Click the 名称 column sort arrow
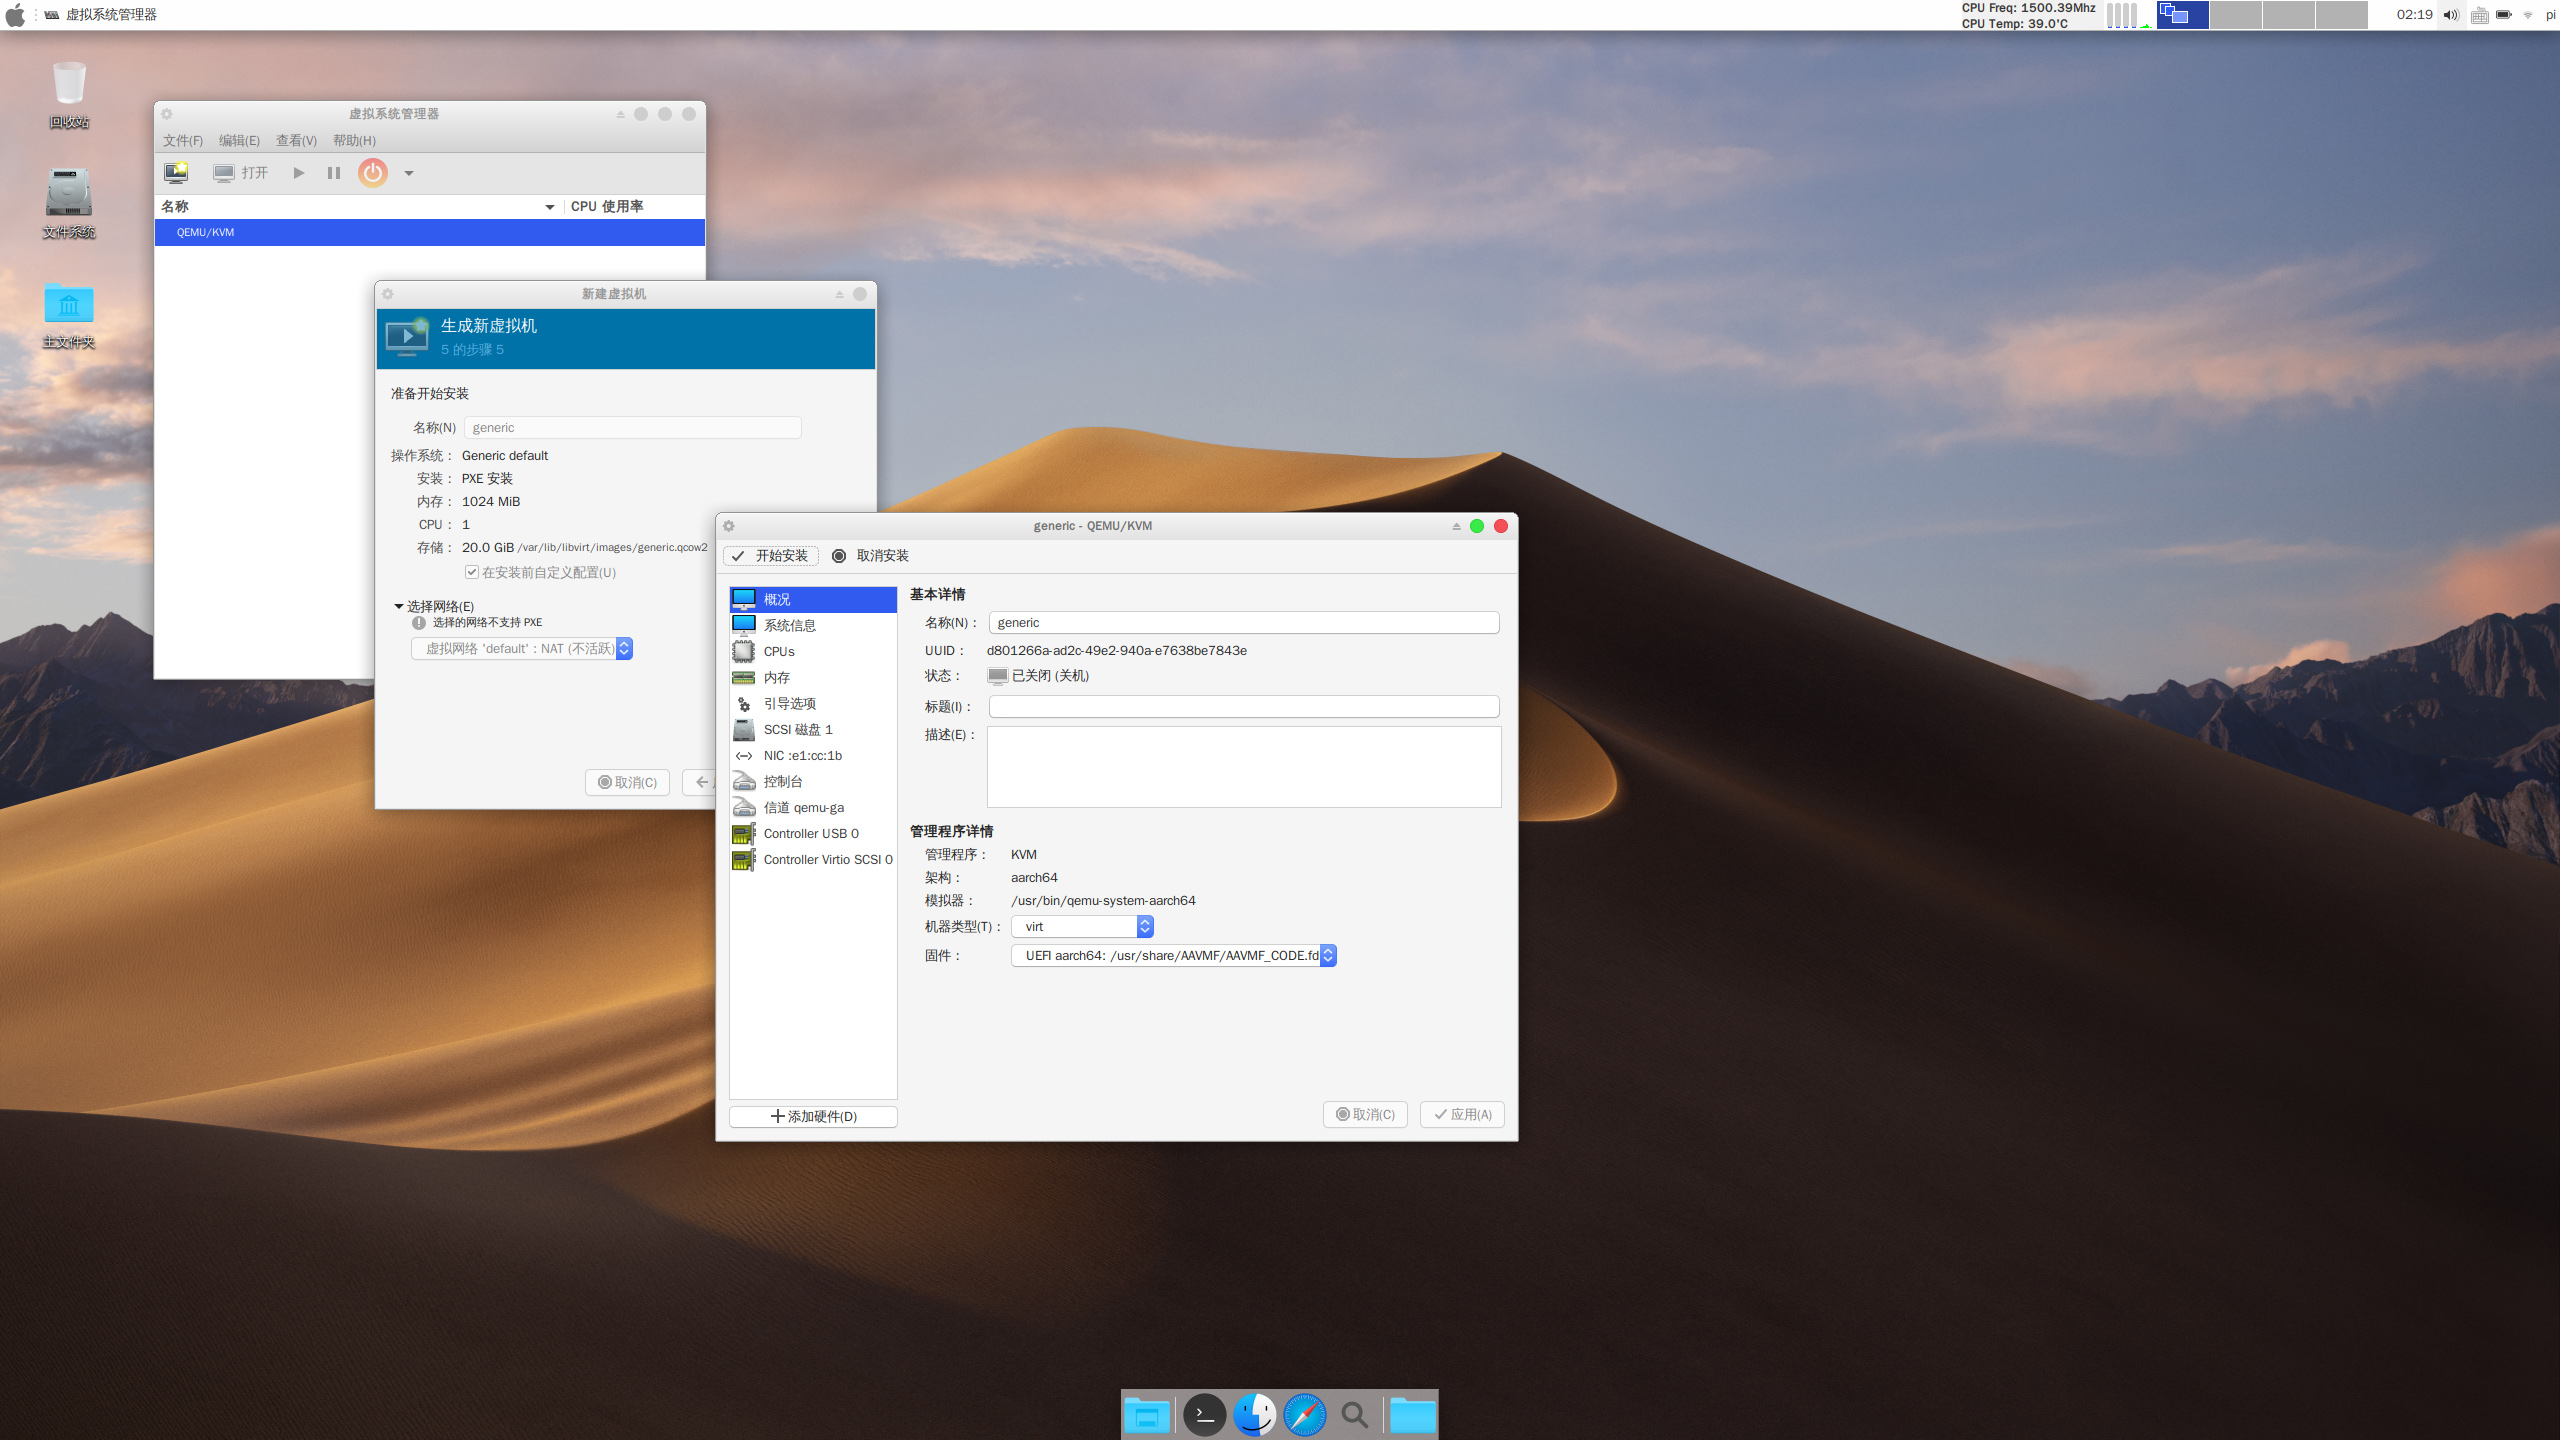This screenshot has height=1440, width=2560. pos(549,207)
